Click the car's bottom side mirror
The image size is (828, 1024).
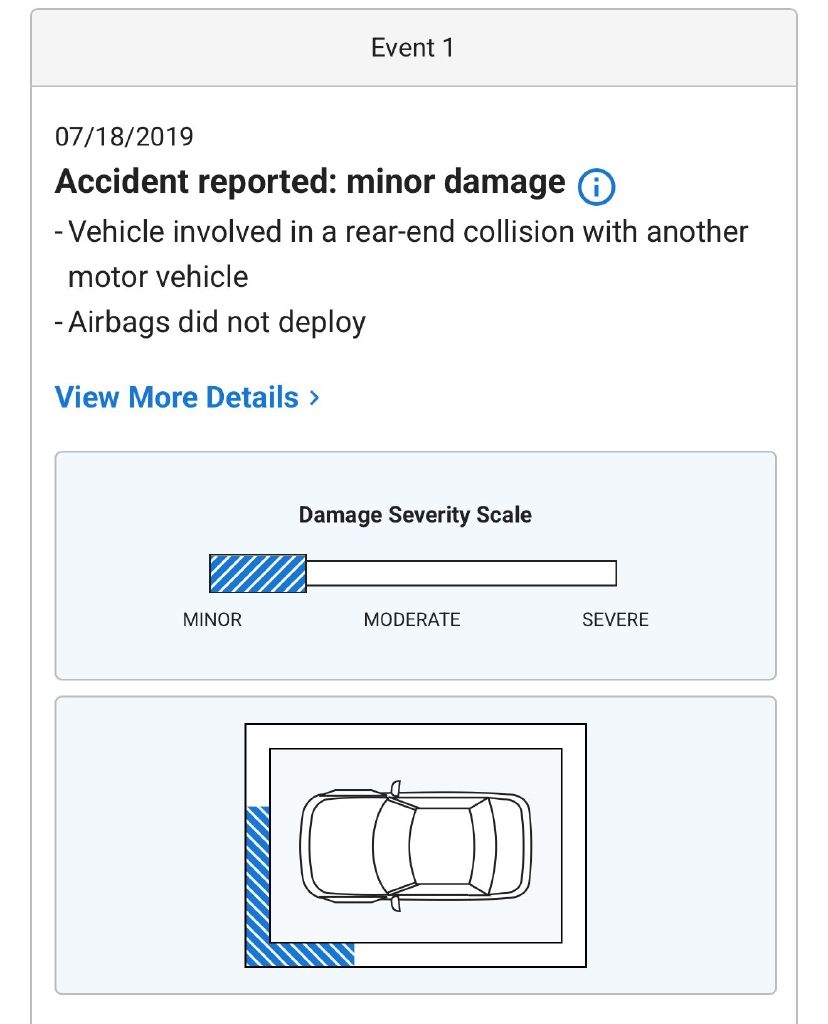(x=396, y=902)
